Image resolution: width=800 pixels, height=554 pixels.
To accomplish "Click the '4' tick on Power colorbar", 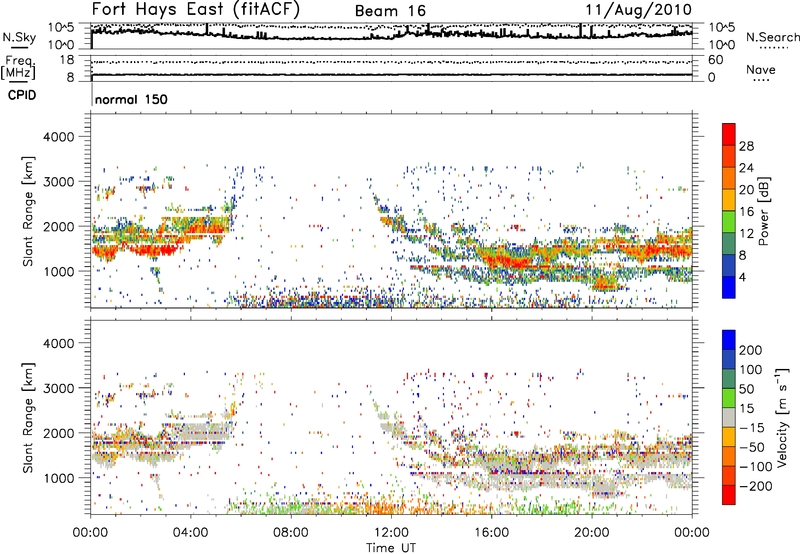I will click(742, 277).
